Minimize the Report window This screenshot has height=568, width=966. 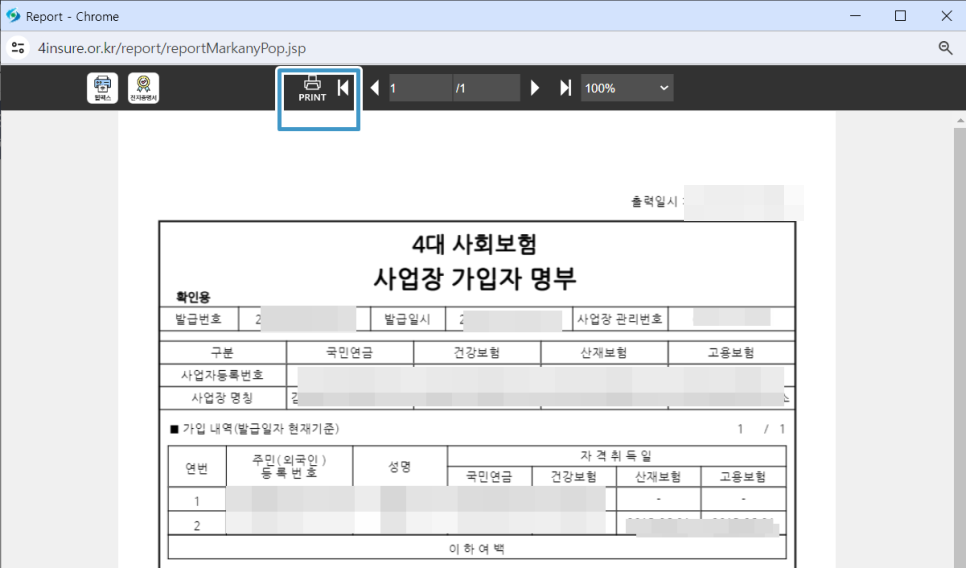click(855, 15)
